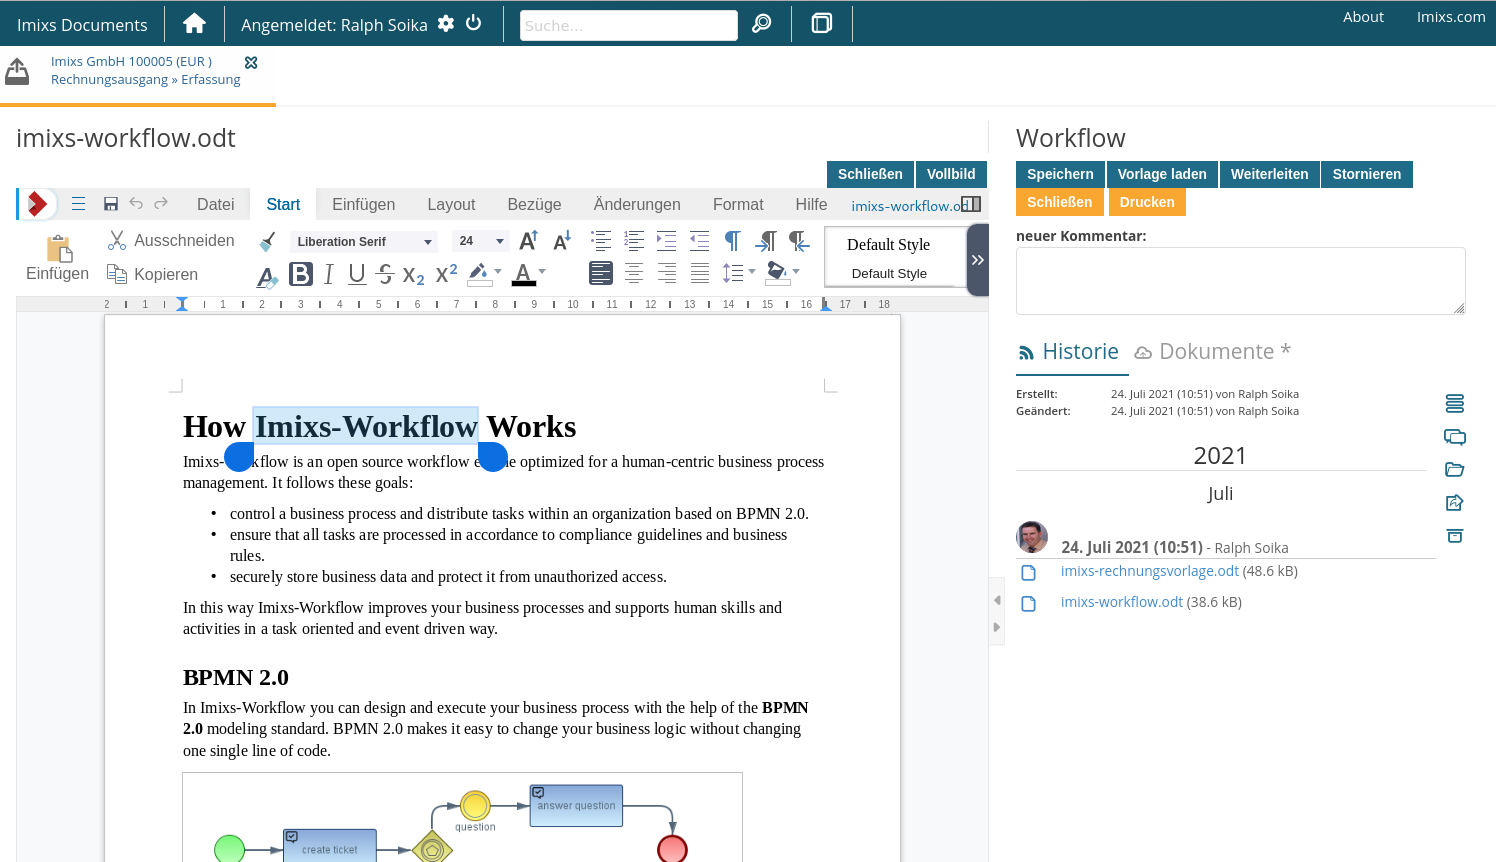Open the Liberation Serif font dropdown
Image resolution: width=1496 pixels, height=862 pixels.
coord(363,241)
